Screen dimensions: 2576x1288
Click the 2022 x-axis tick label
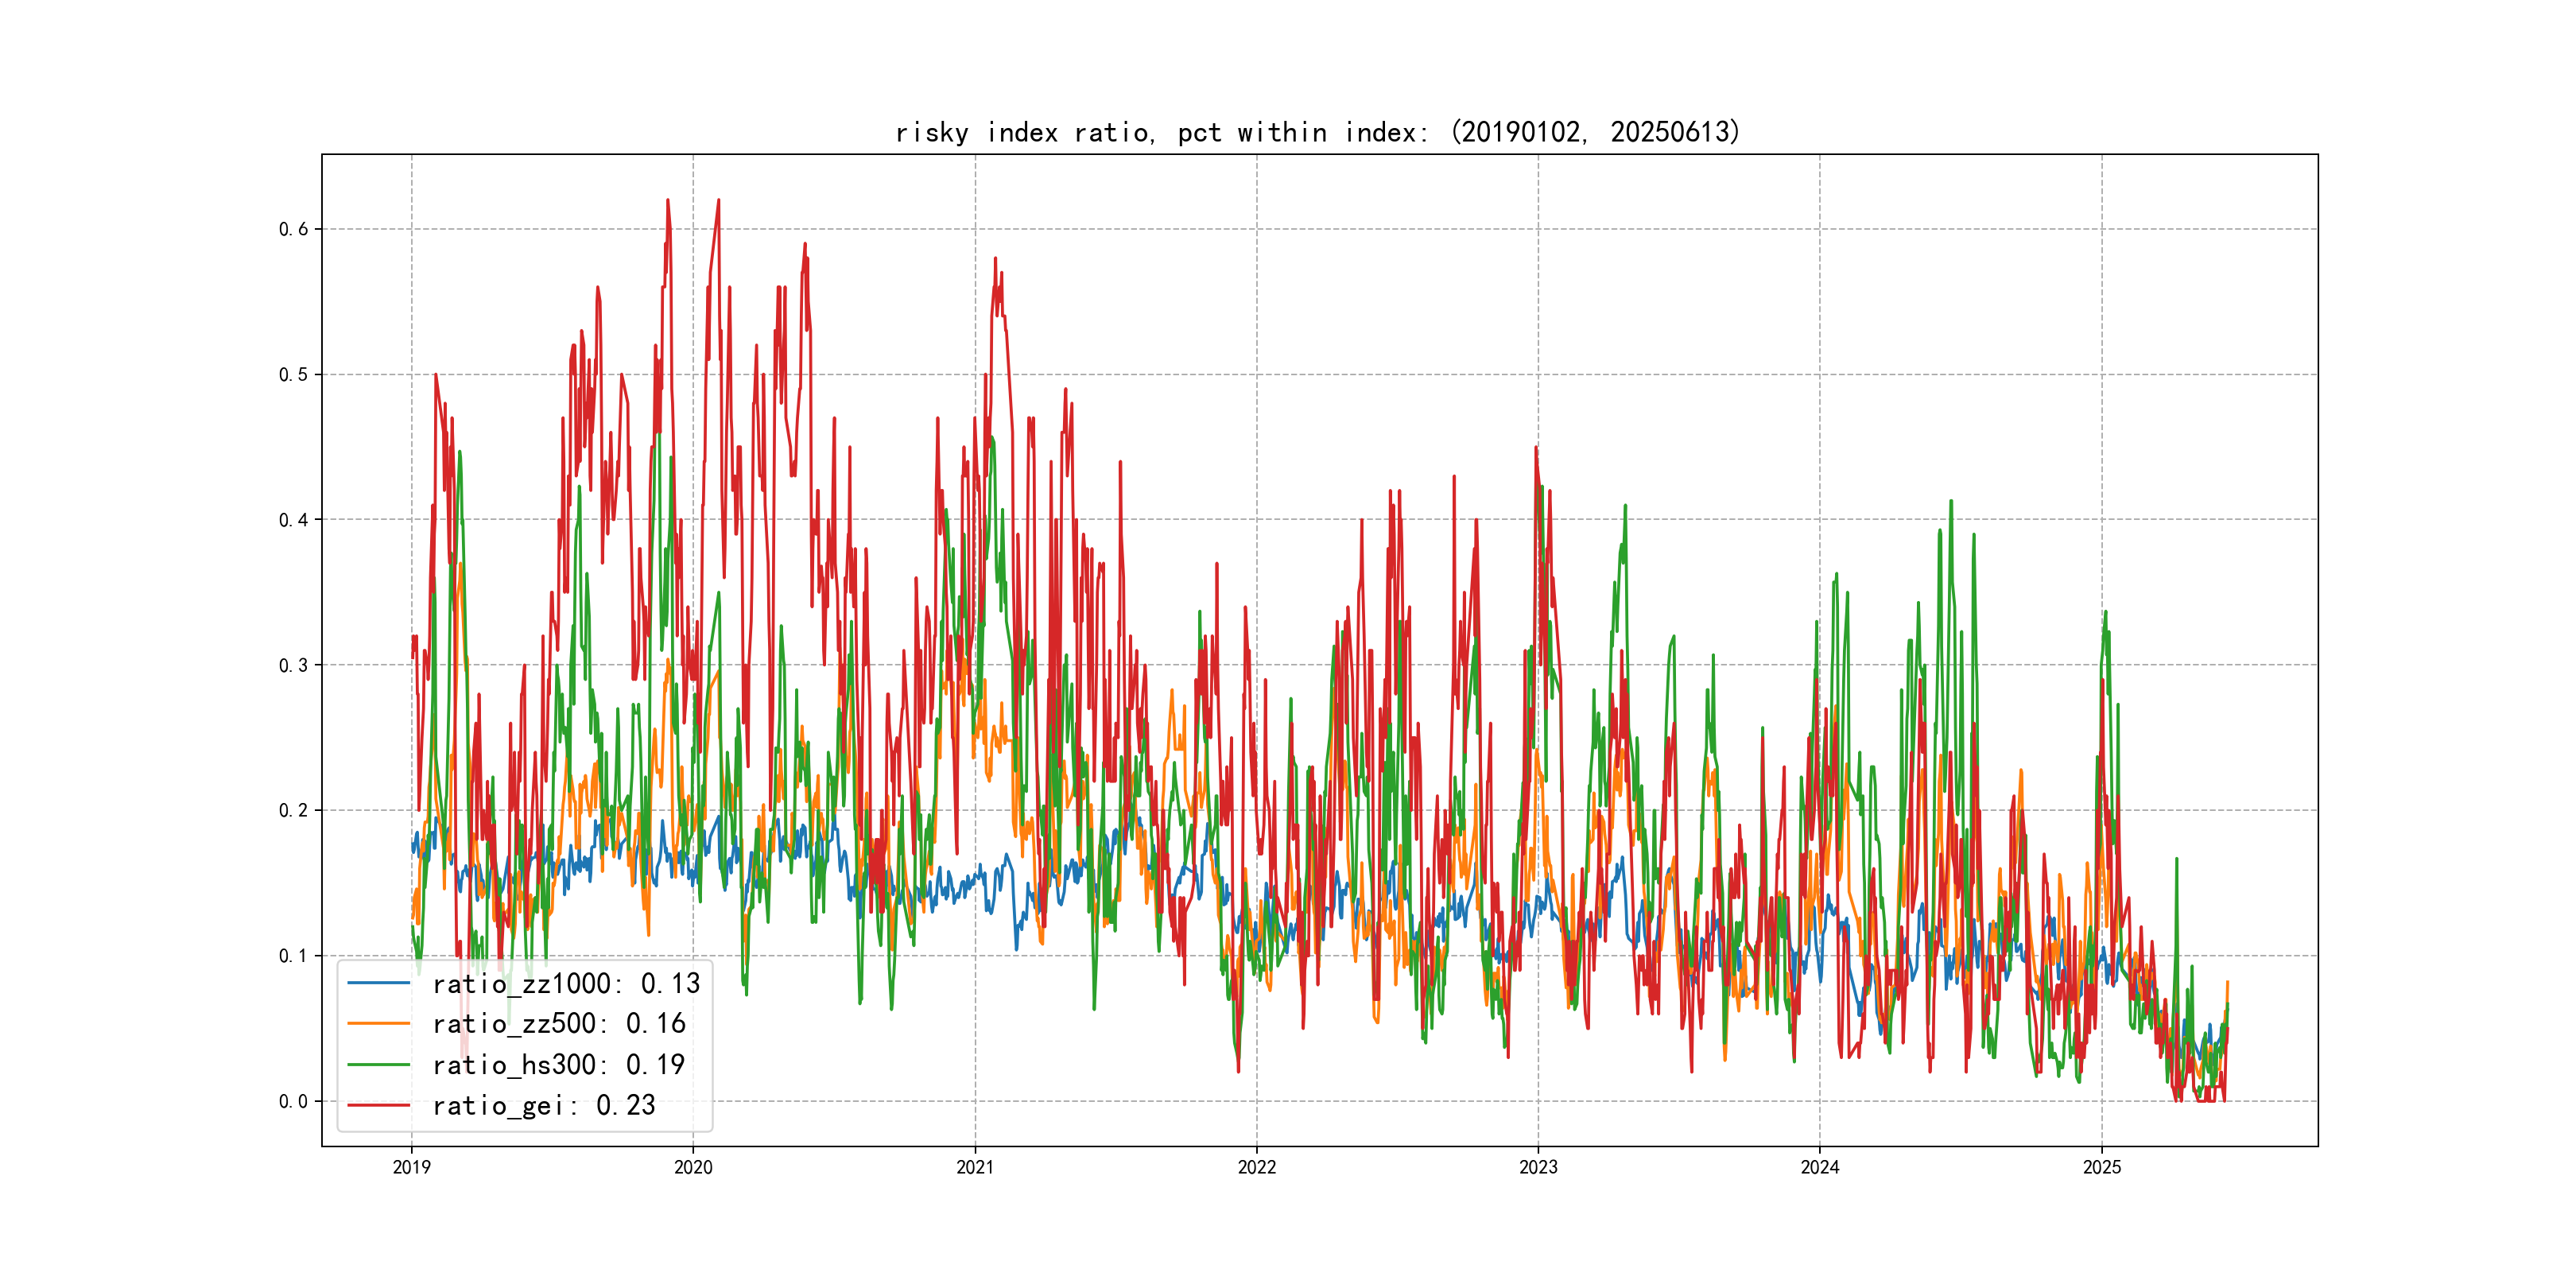click(1257, 1167)
